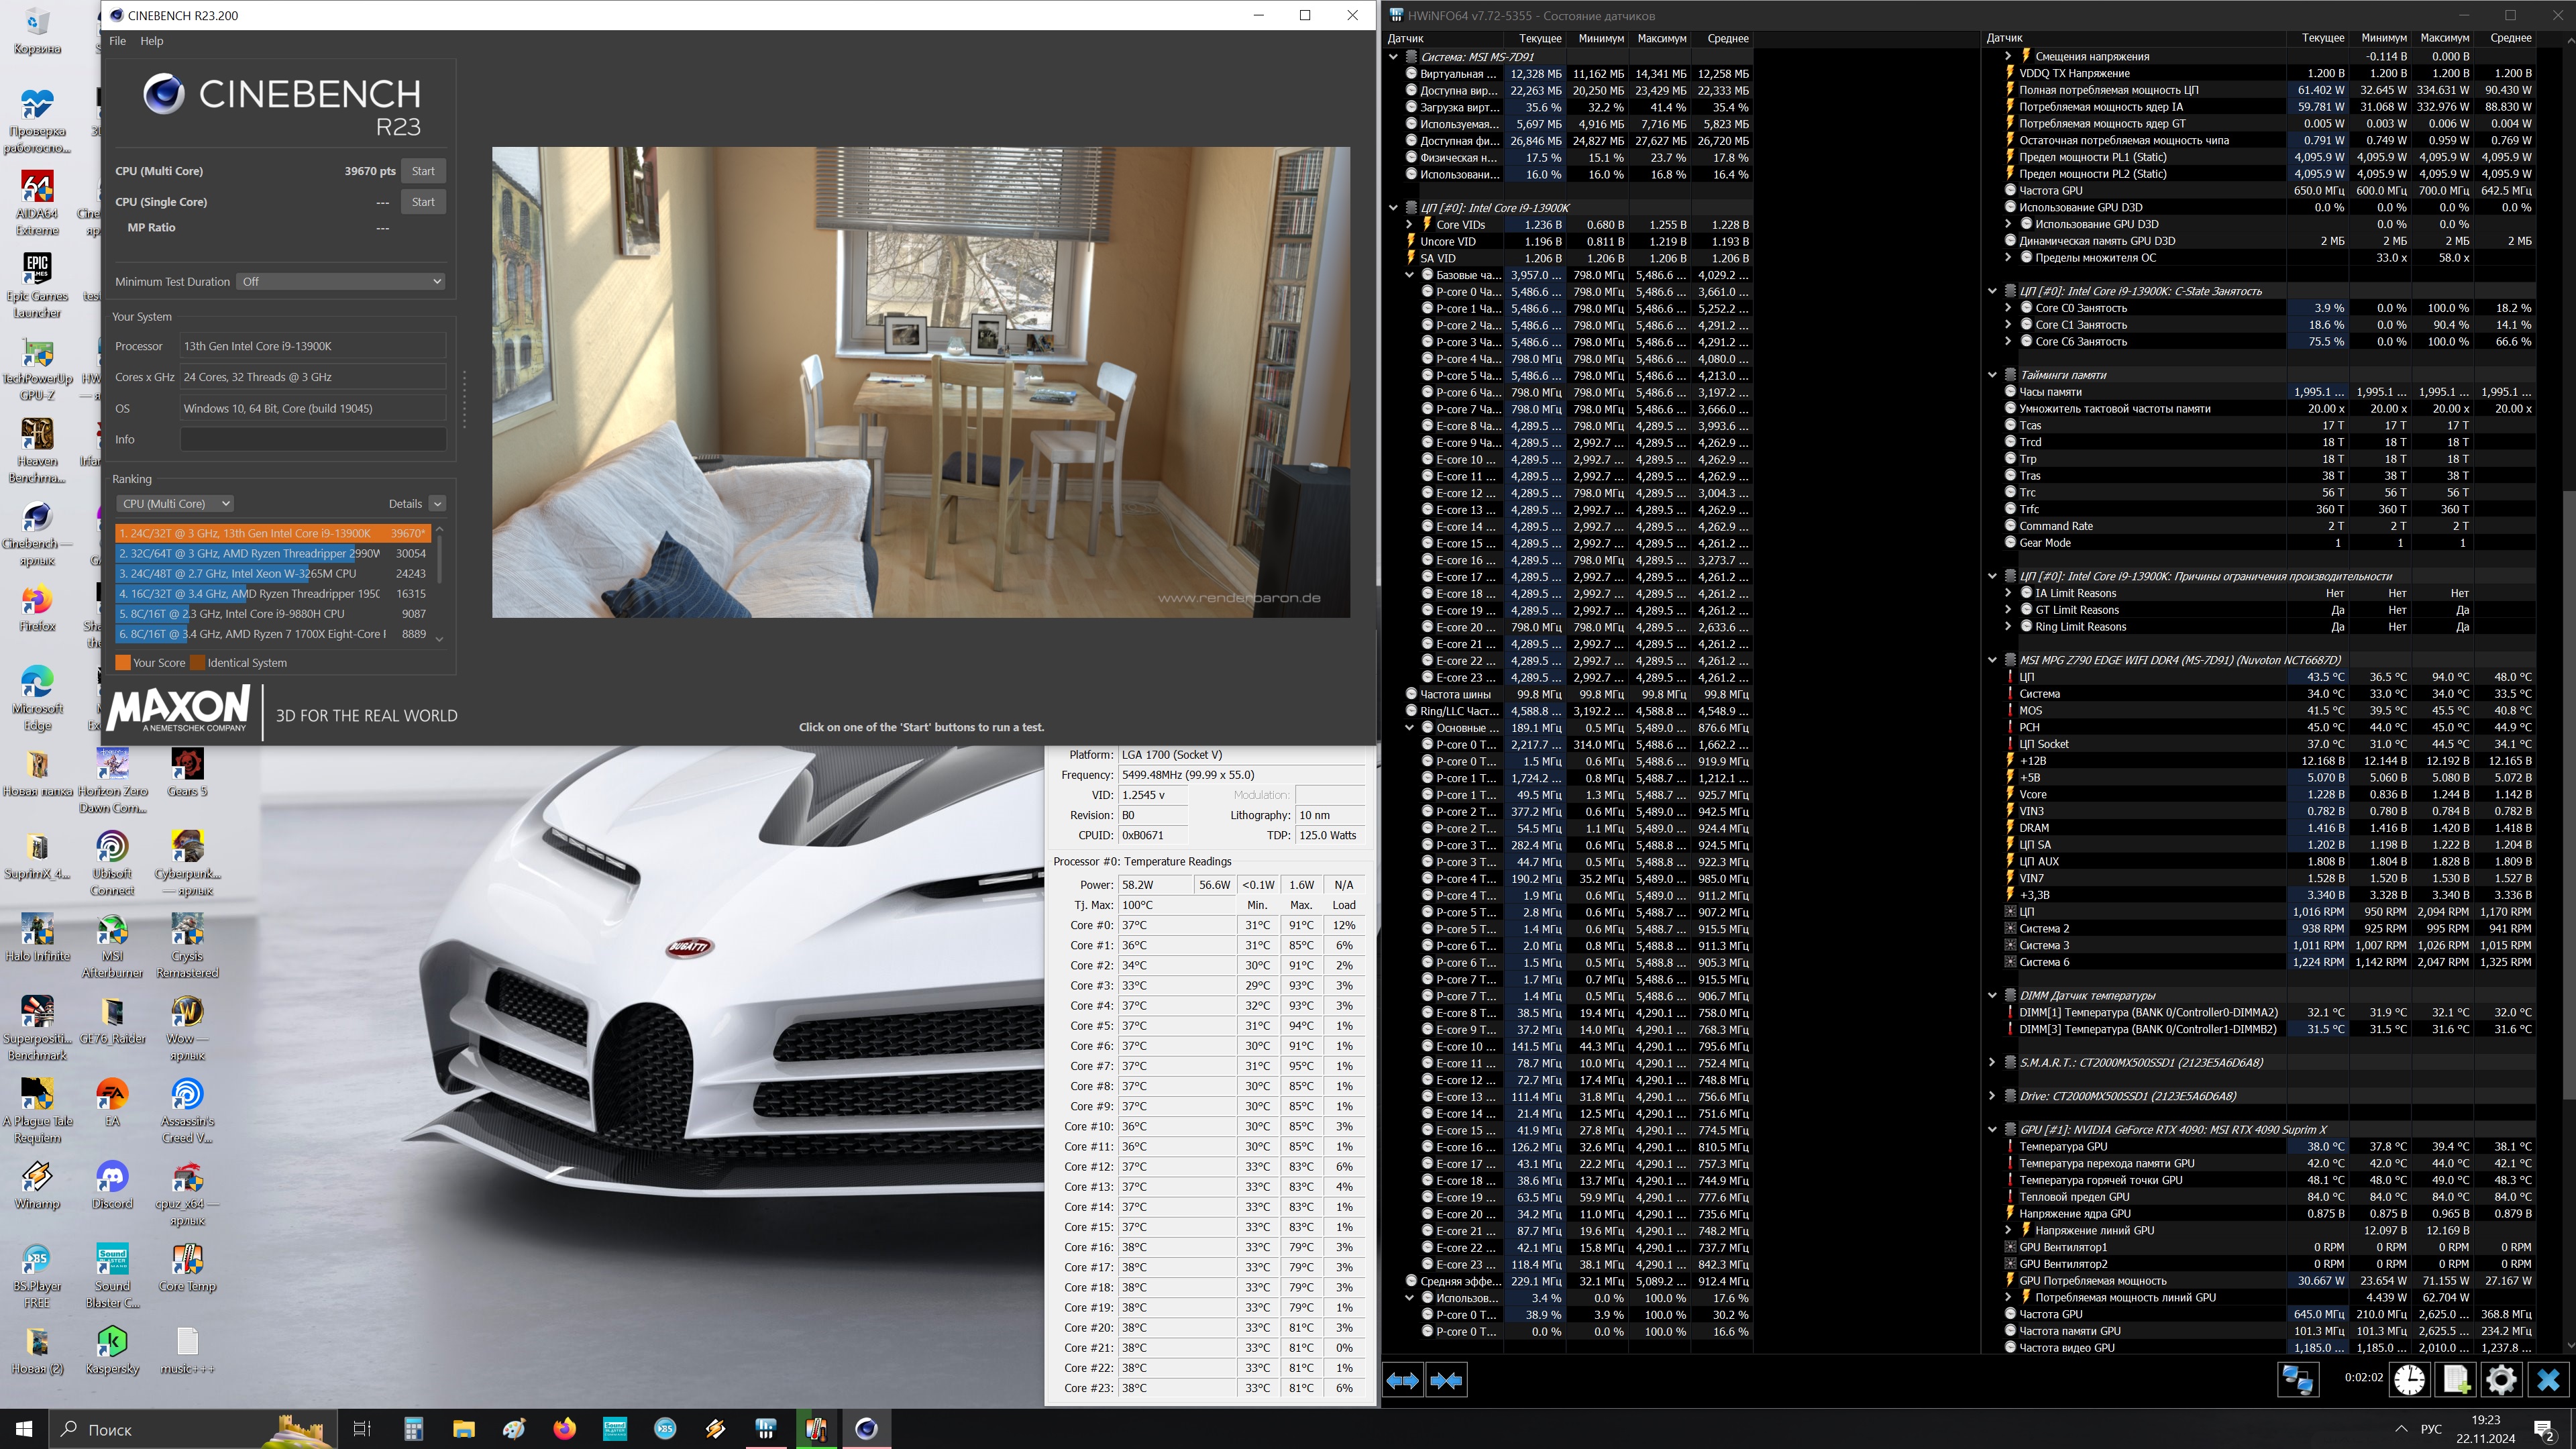2576x1449 pixels.
Task: Open HWiNFO sensor settings gear icon
Action: pyautogui.click(x=2501, y=1380)
